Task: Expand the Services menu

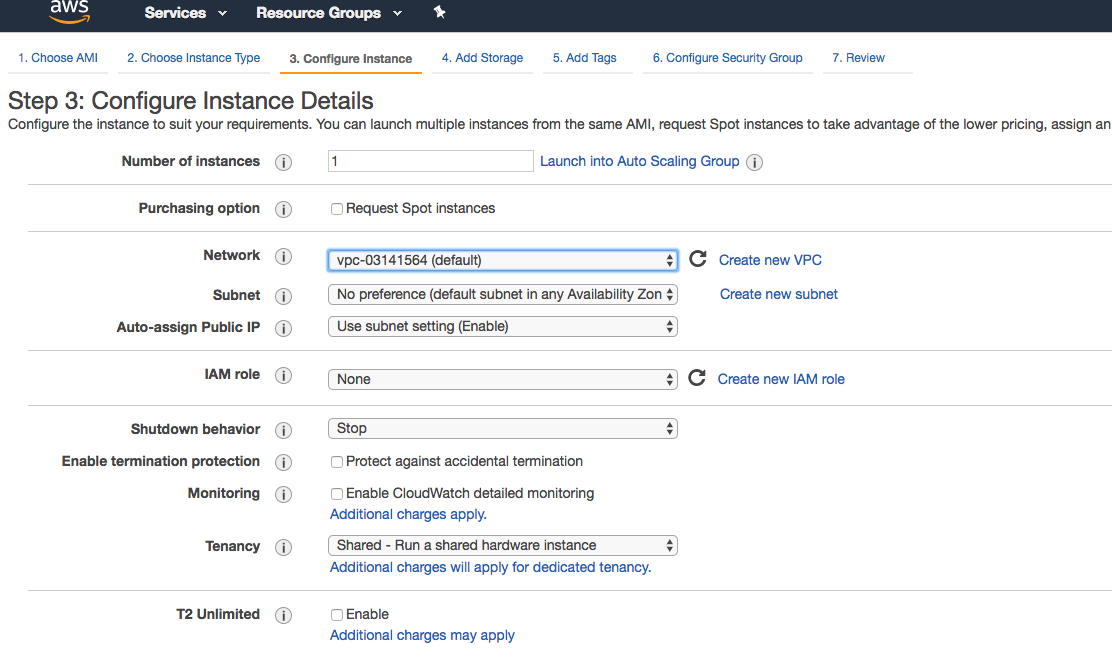Action: [x=185, y=13]
